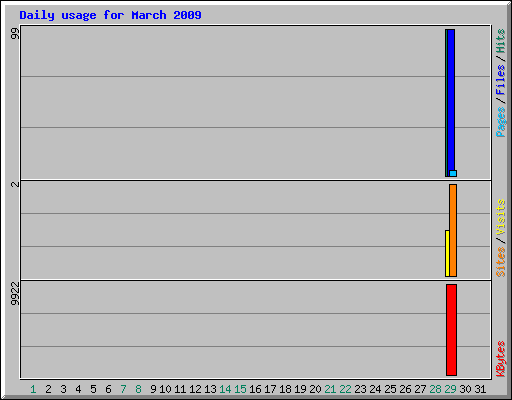Screen dimensions: 512x400
Task: Click day "24" on the x-axis
Action: pos(375,389)
